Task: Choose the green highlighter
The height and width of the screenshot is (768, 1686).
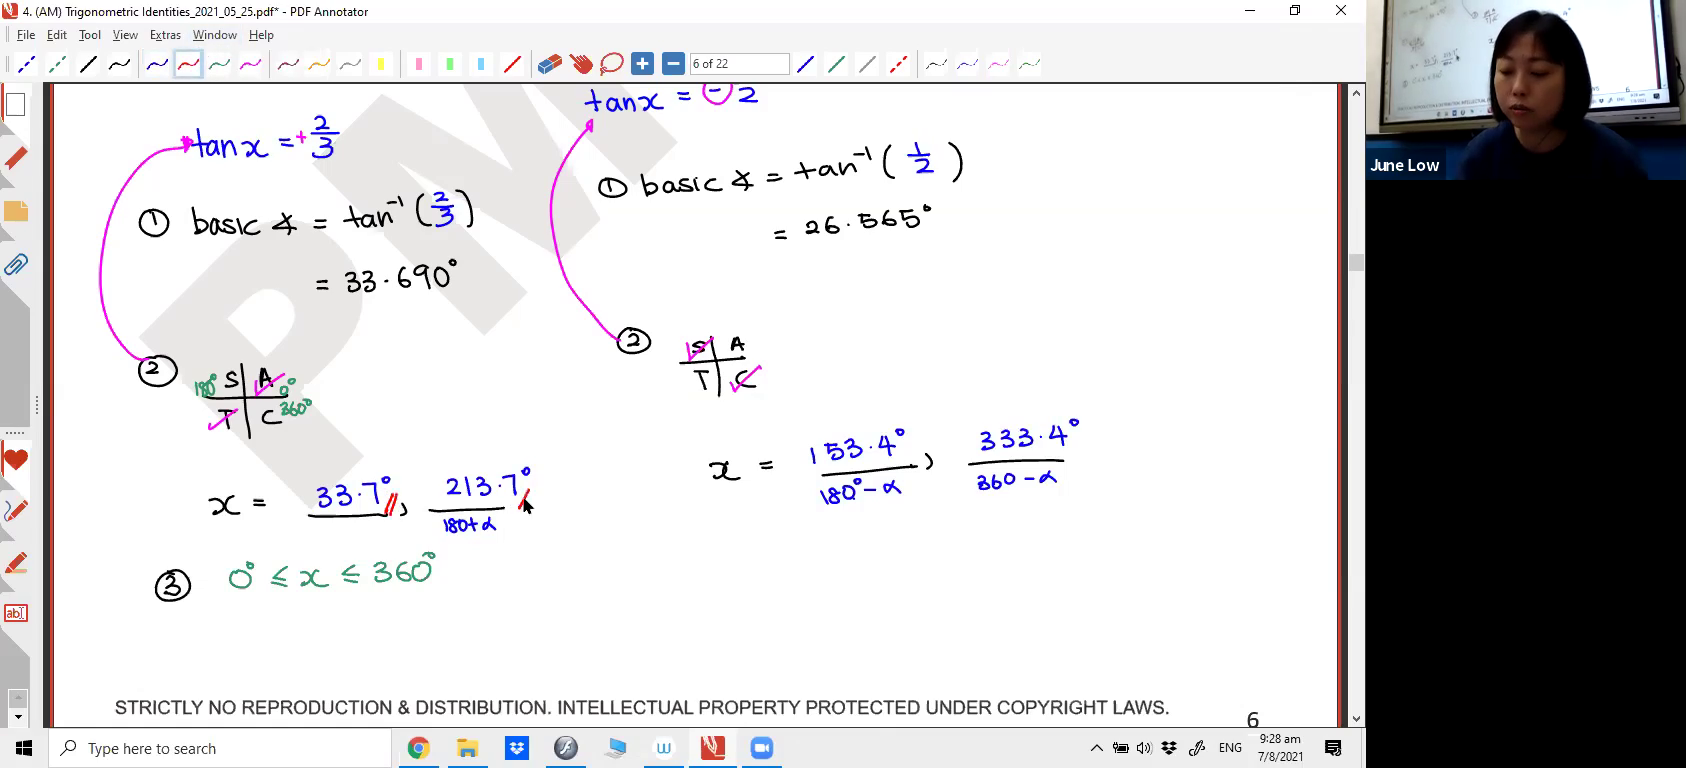Action: coord(450,64)
